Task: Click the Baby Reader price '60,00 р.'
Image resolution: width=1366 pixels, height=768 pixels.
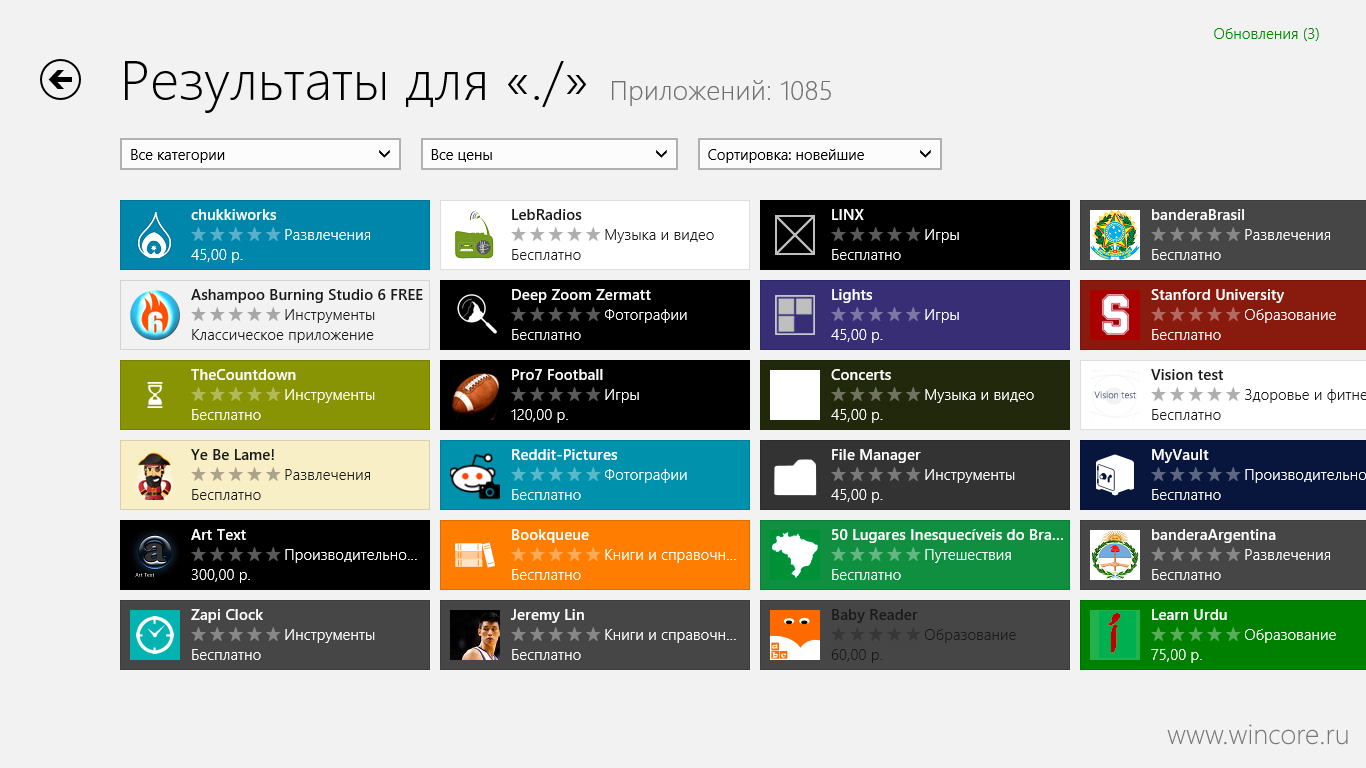Action: [857, 655]
